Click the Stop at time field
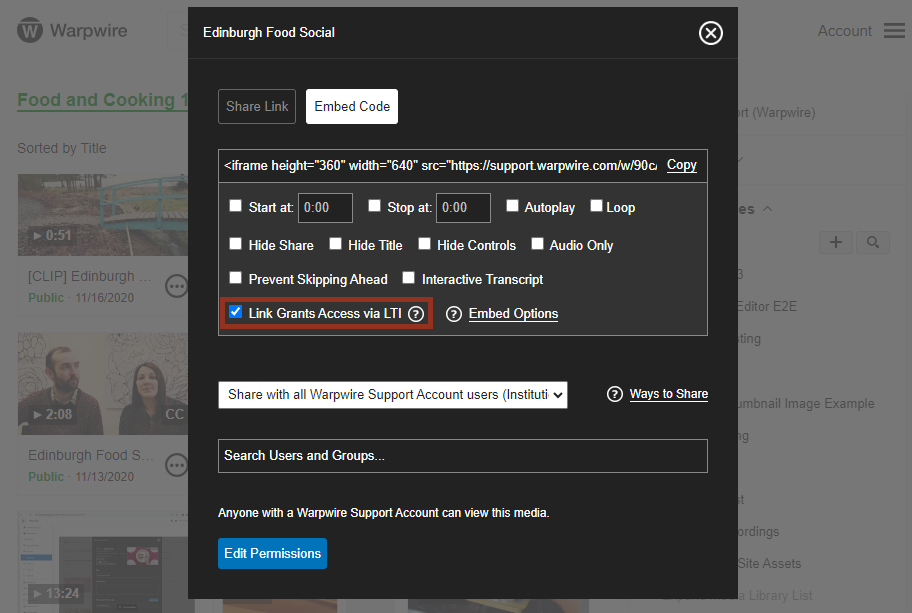This screenshot has width=912, height=613. click(x=463, y=208)
